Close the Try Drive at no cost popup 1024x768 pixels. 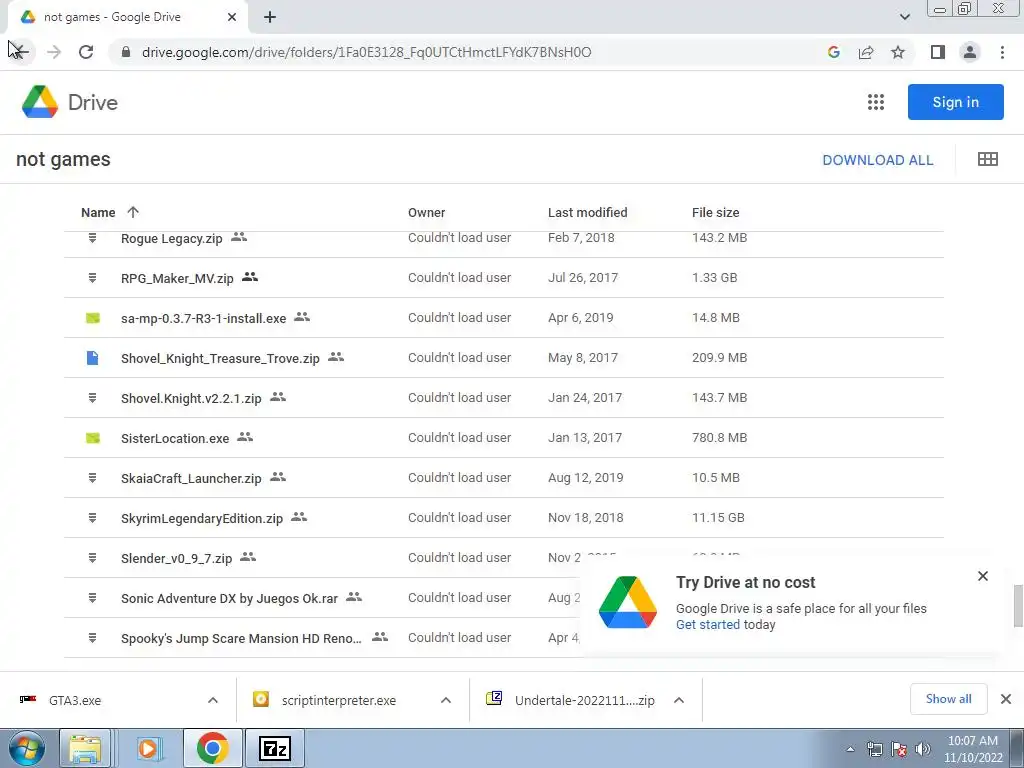click(982, 576)
